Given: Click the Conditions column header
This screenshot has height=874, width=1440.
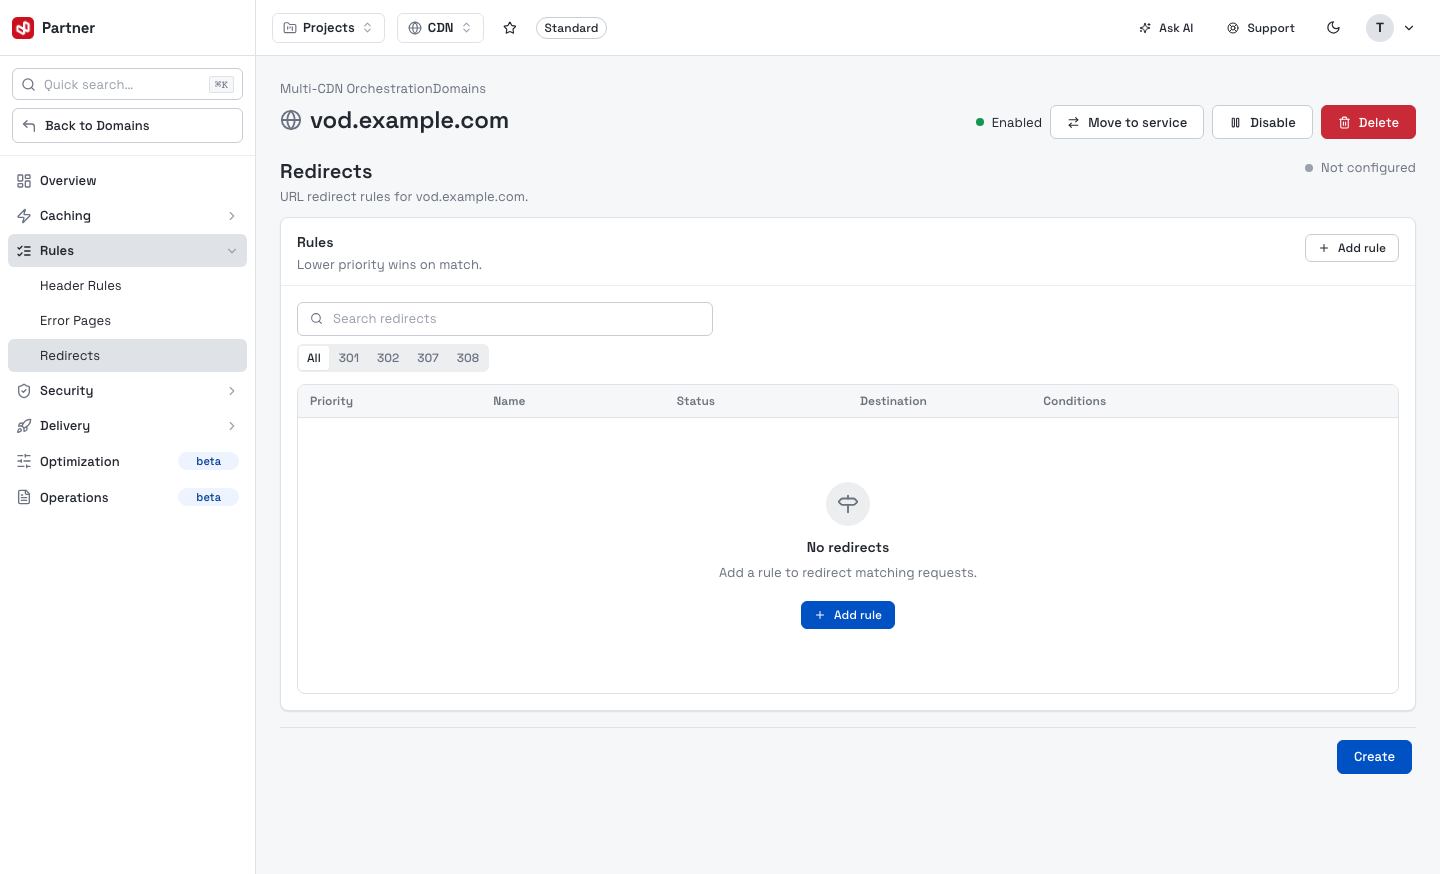Looking at the screenshot, I should 1074,401.
